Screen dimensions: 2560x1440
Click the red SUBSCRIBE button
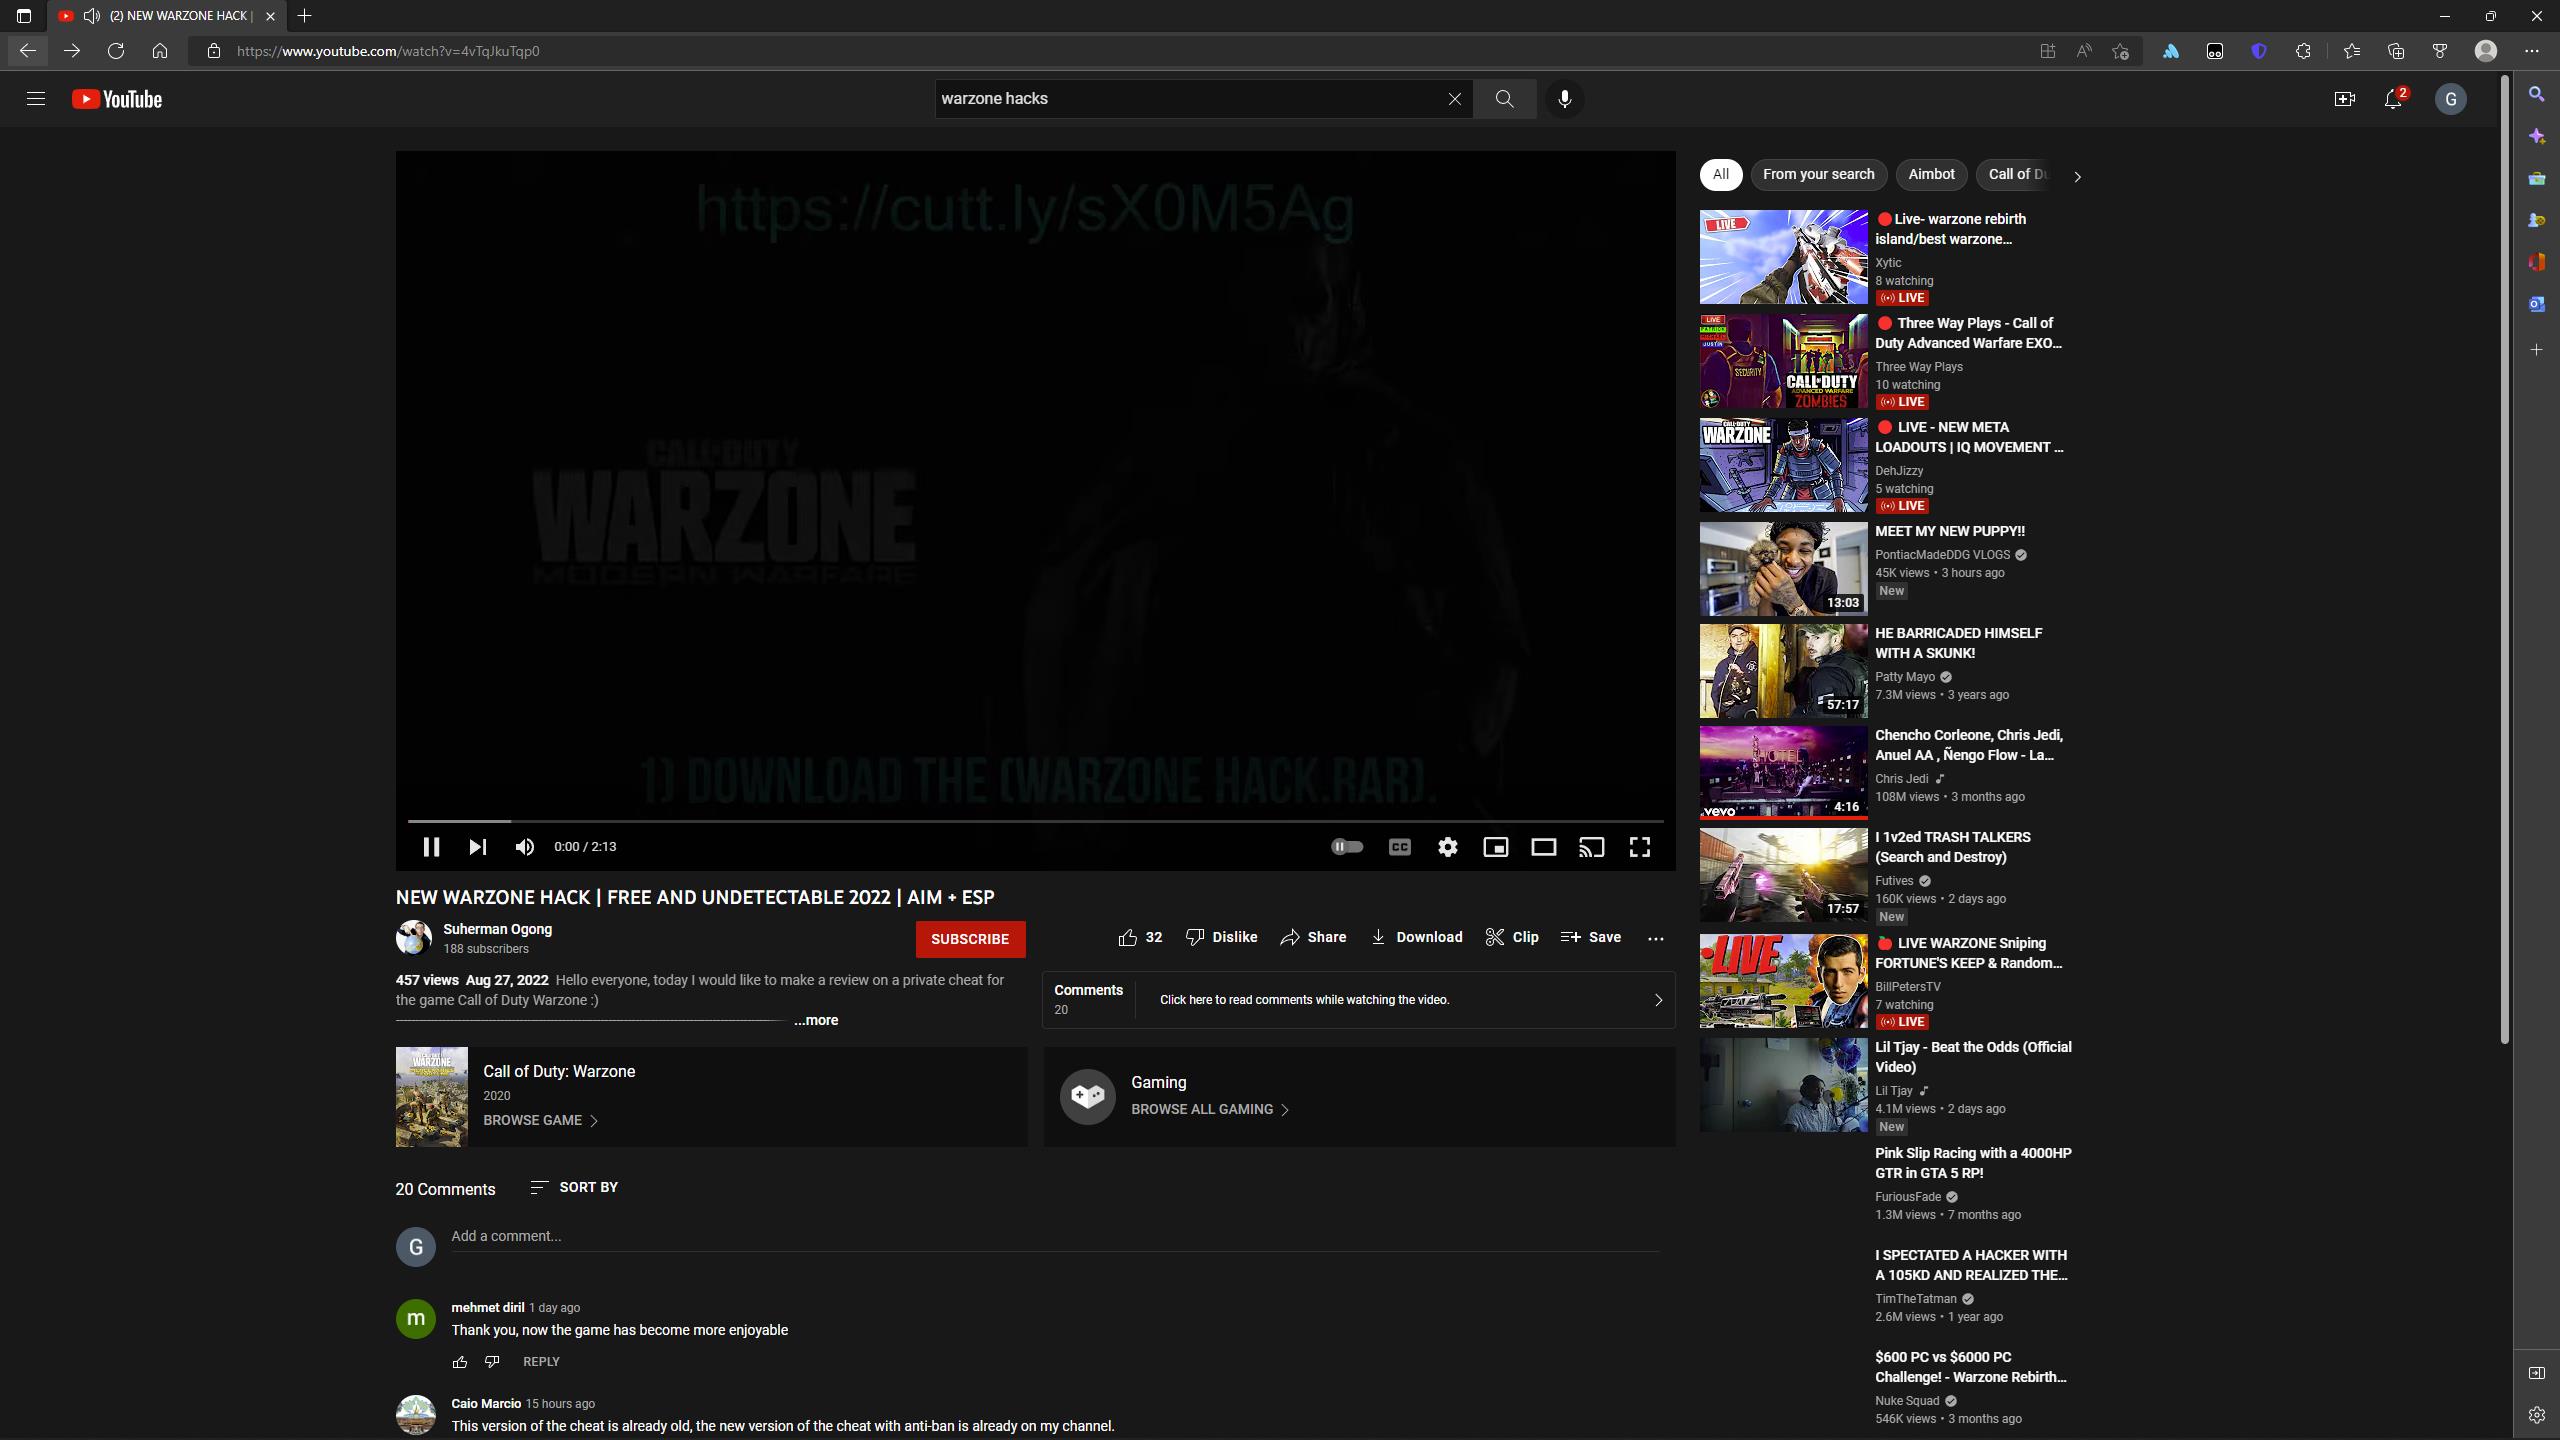tap(969, 939)
